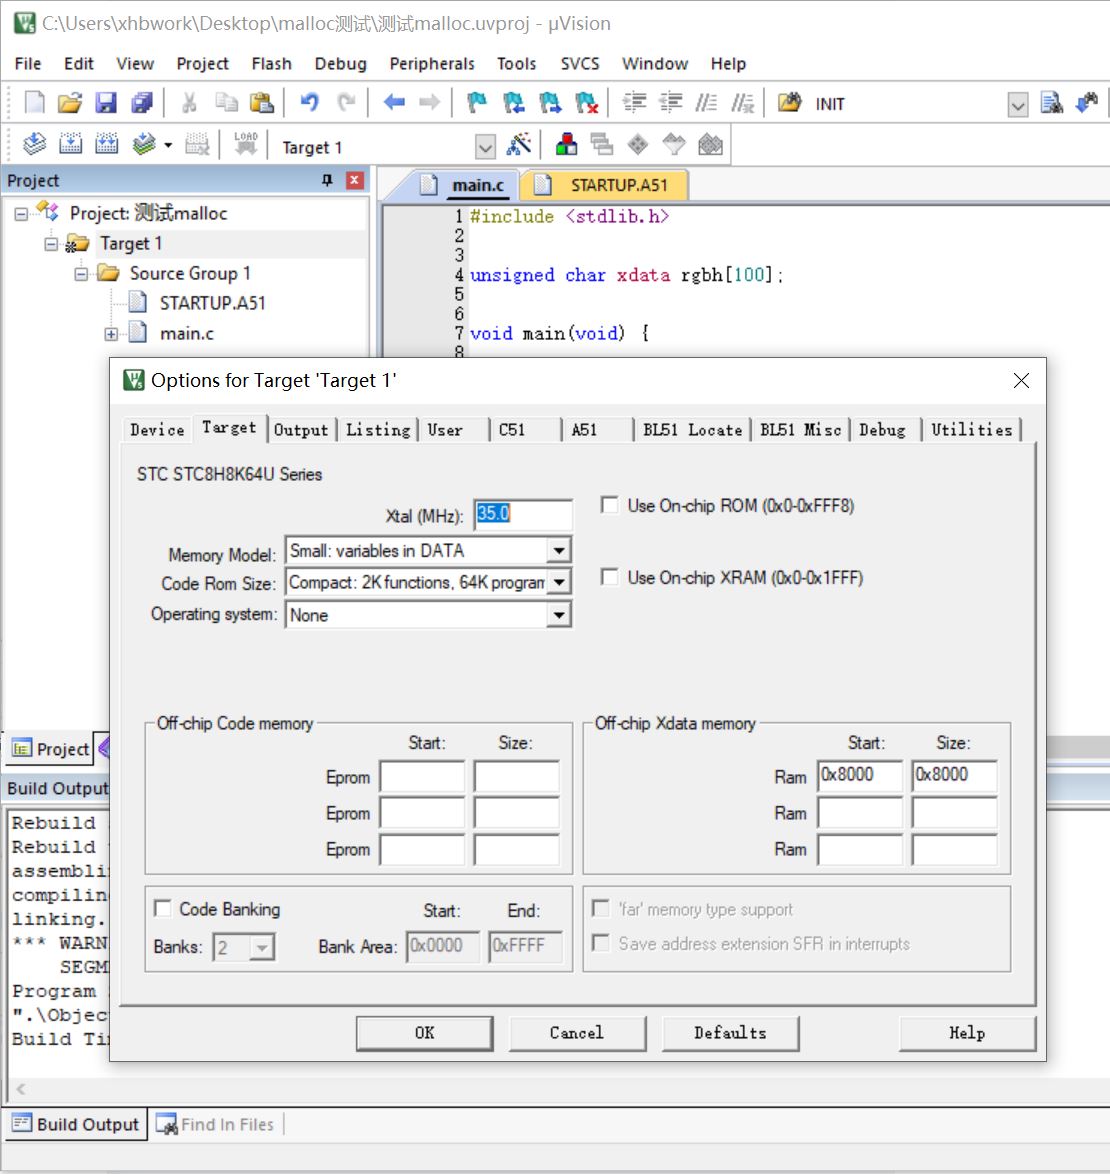Click the Xtal (MHz) input field
This screenshot has width=1110, height=1174.
pos(522,514)
